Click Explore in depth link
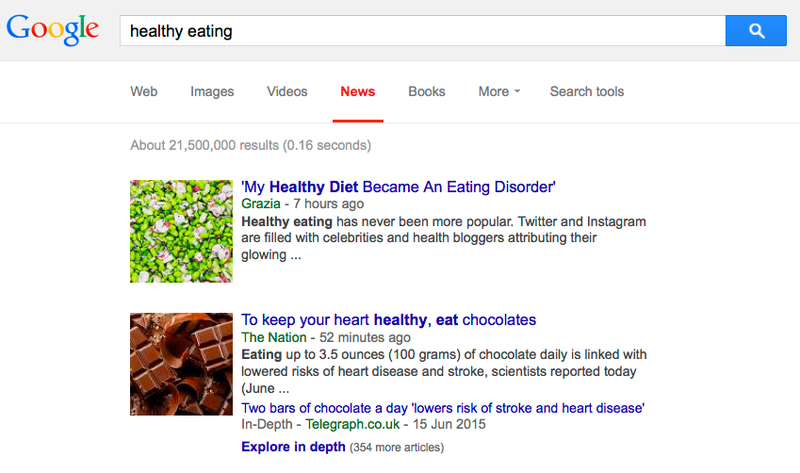Screen dimensions: 800x473 (293, 447)
